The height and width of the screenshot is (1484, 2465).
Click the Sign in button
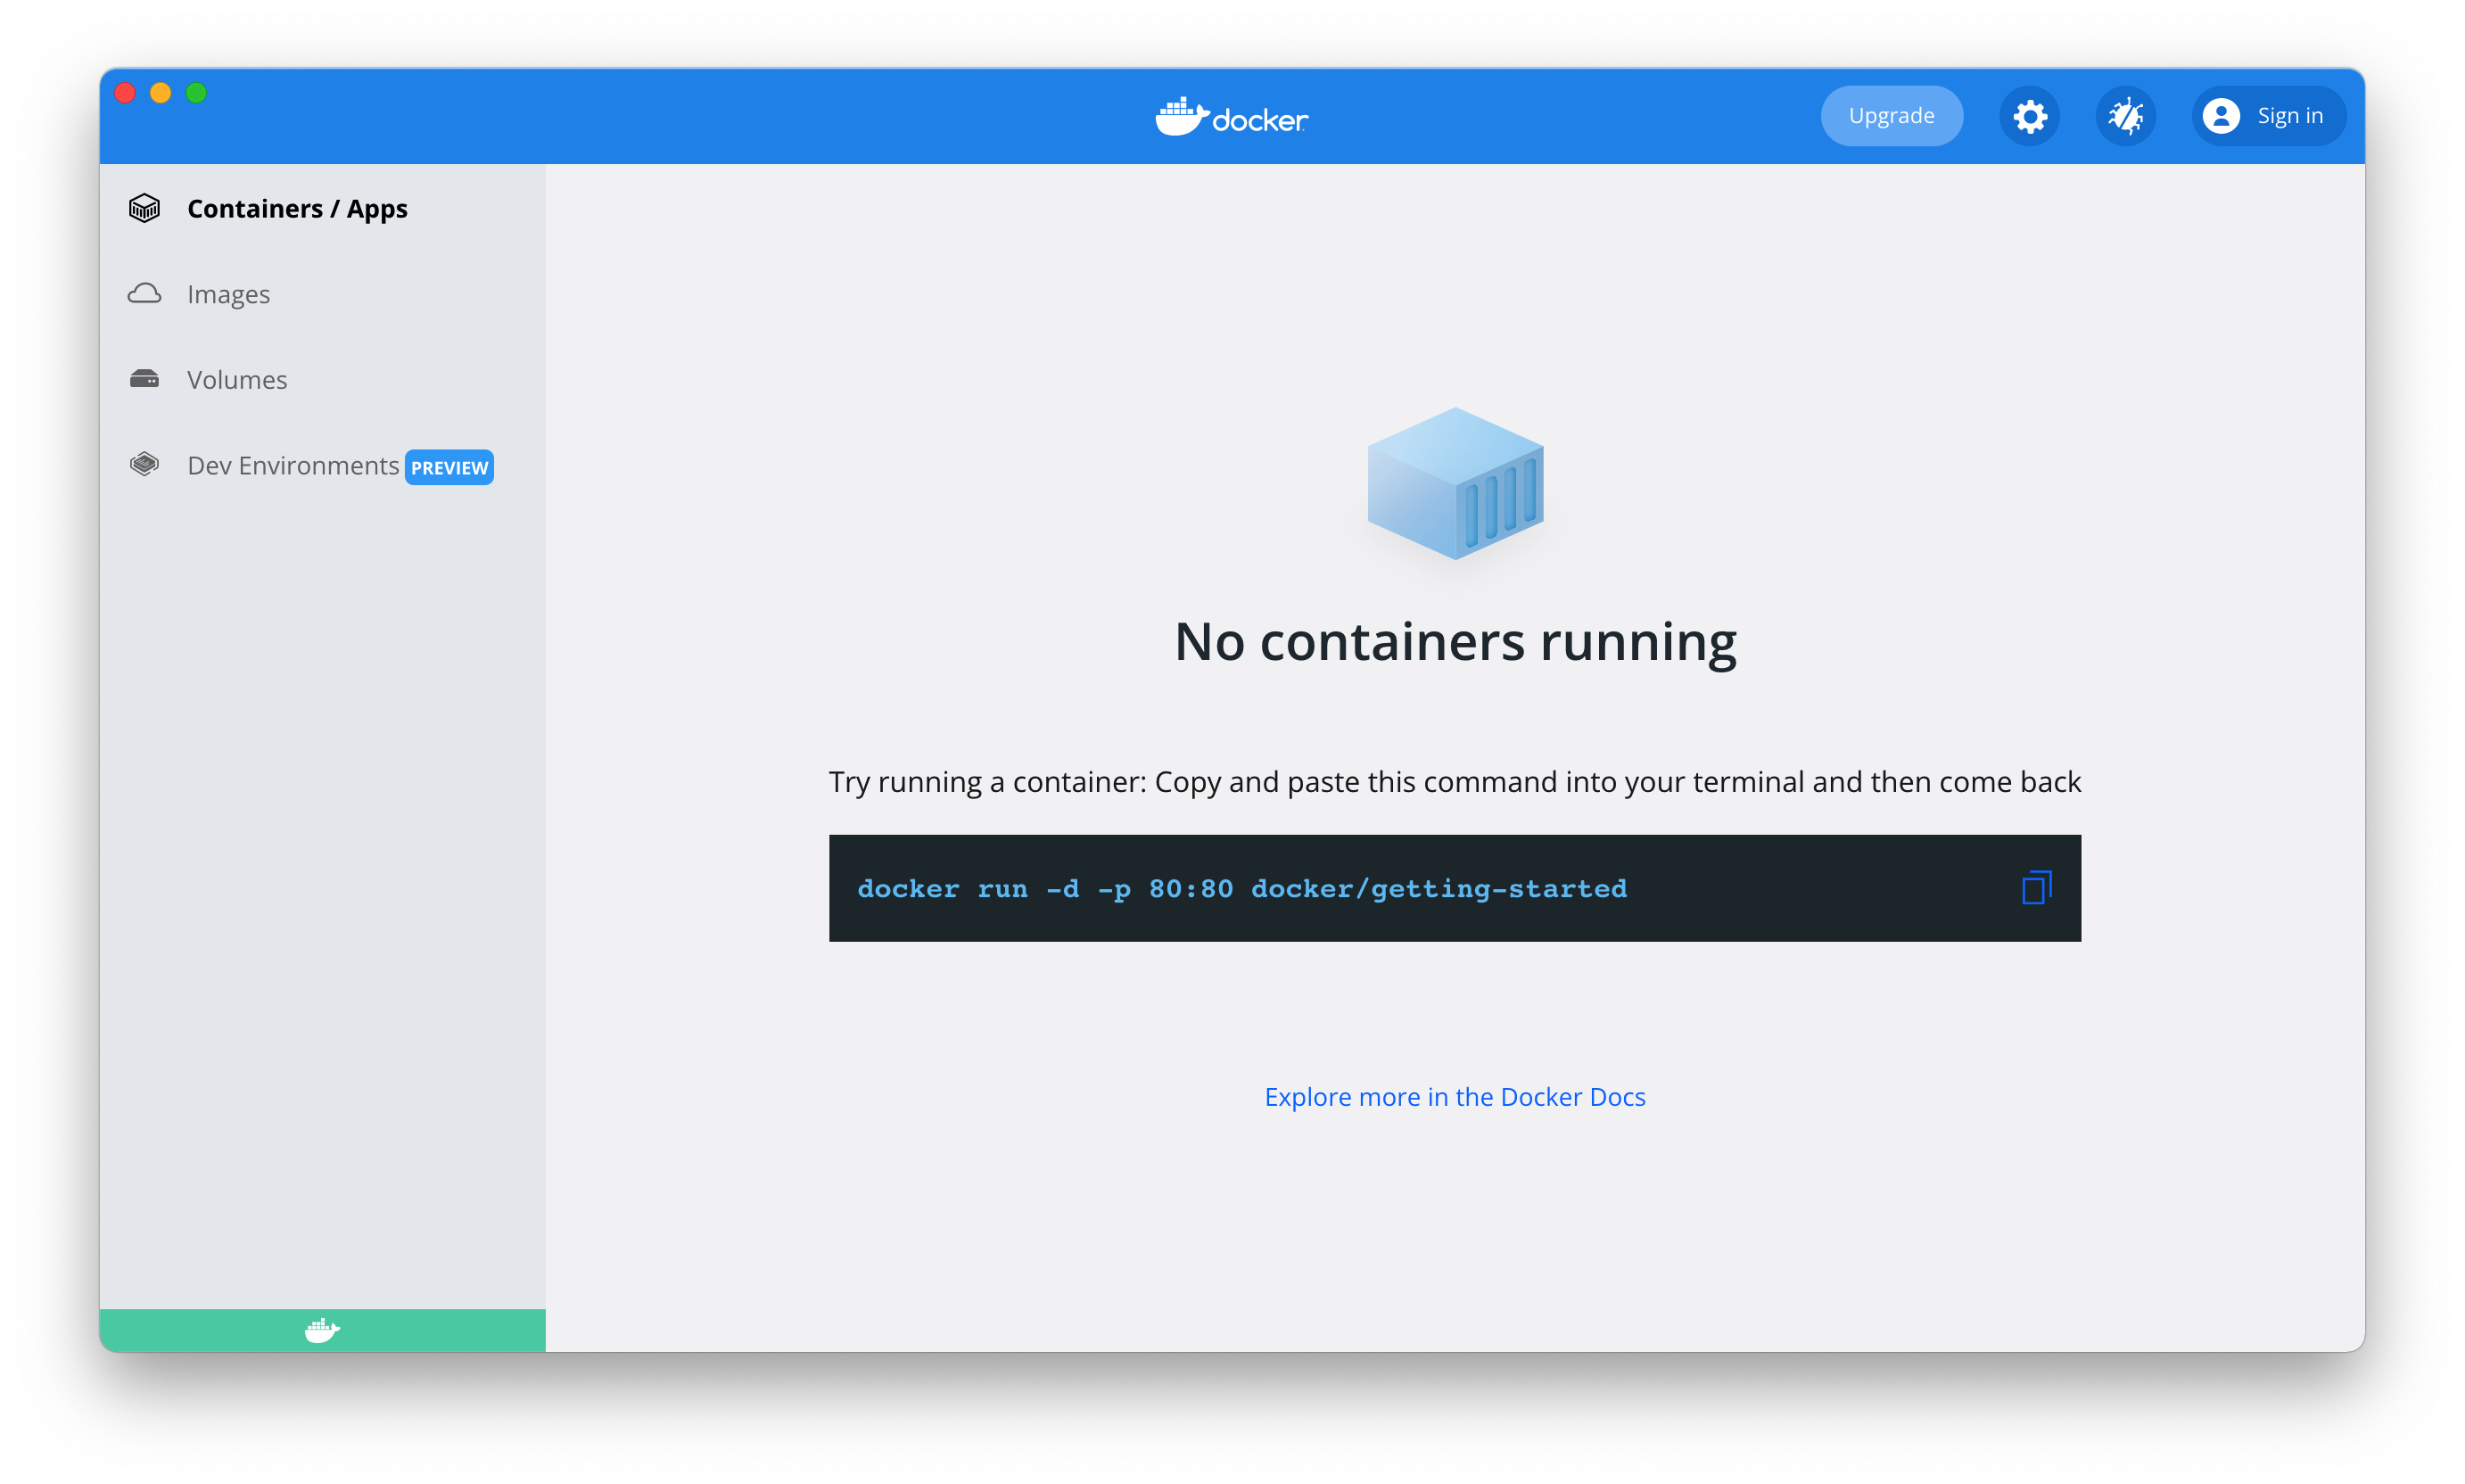pos(2267,115)
